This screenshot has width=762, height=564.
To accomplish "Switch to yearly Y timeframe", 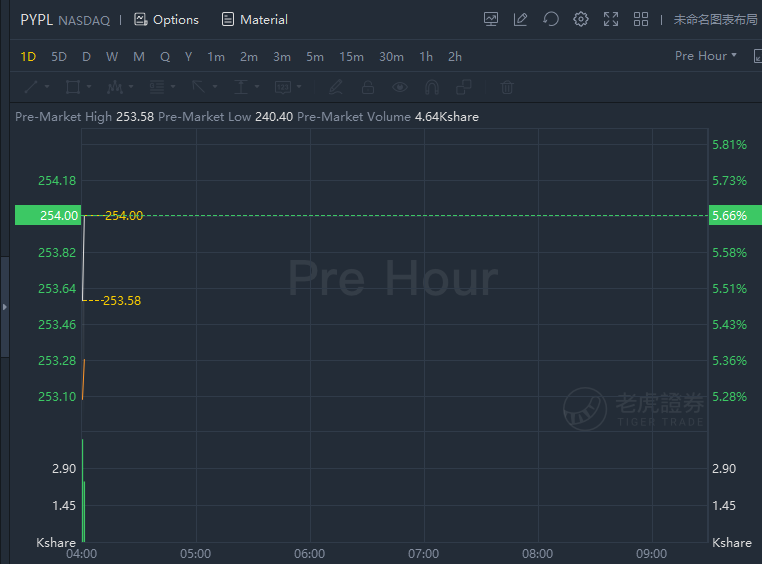I will click(189, 57).
